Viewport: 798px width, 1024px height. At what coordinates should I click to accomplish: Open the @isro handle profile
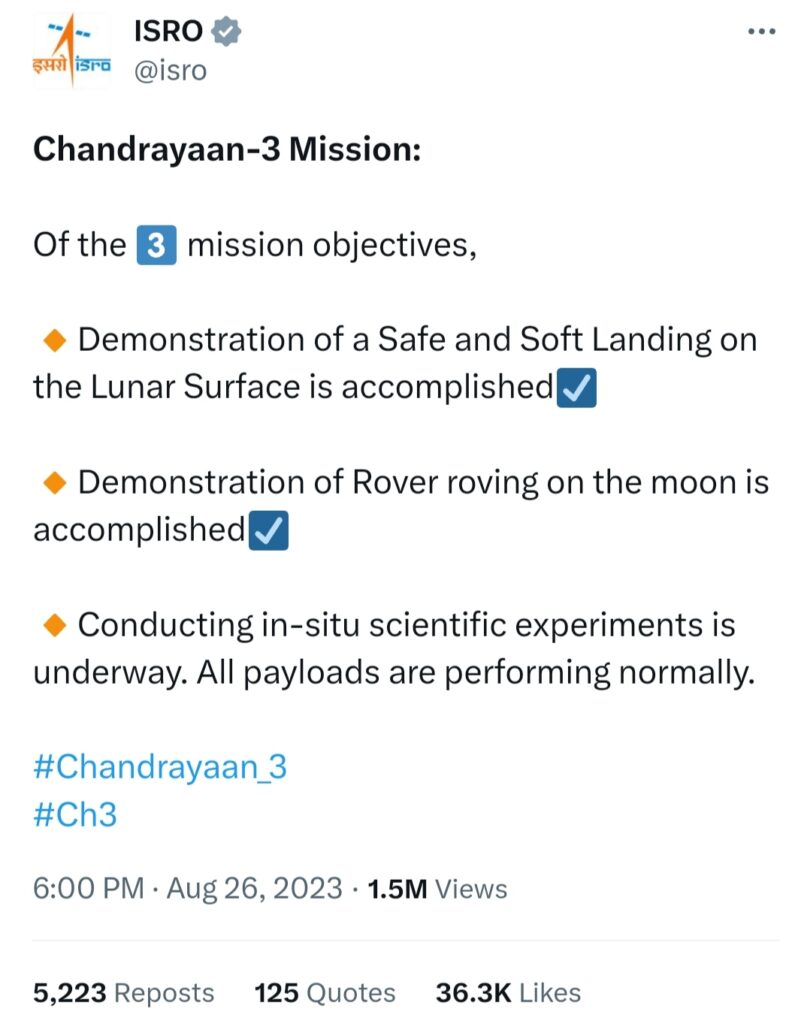click(x=170, y=71)
